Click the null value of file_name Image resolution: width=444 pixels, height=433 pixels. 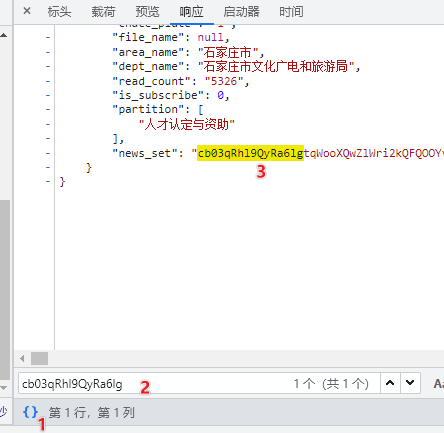coord(211,37)
